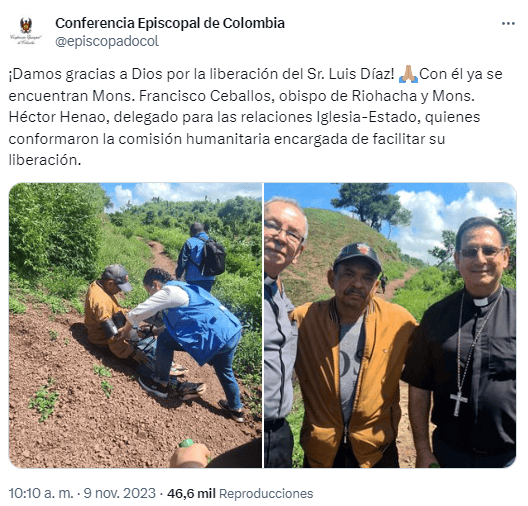Open the right photo of the three men
Image resolution: width=528 pixels, height=506 pixels.
pos(390,325)
